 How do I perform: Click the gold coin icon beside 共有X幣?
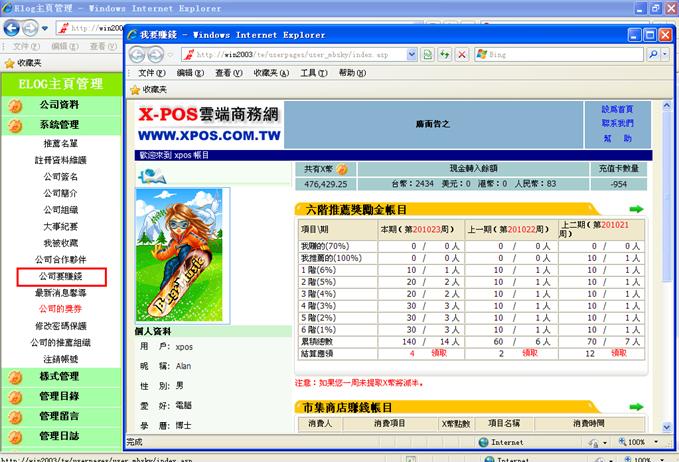(341, 170)
